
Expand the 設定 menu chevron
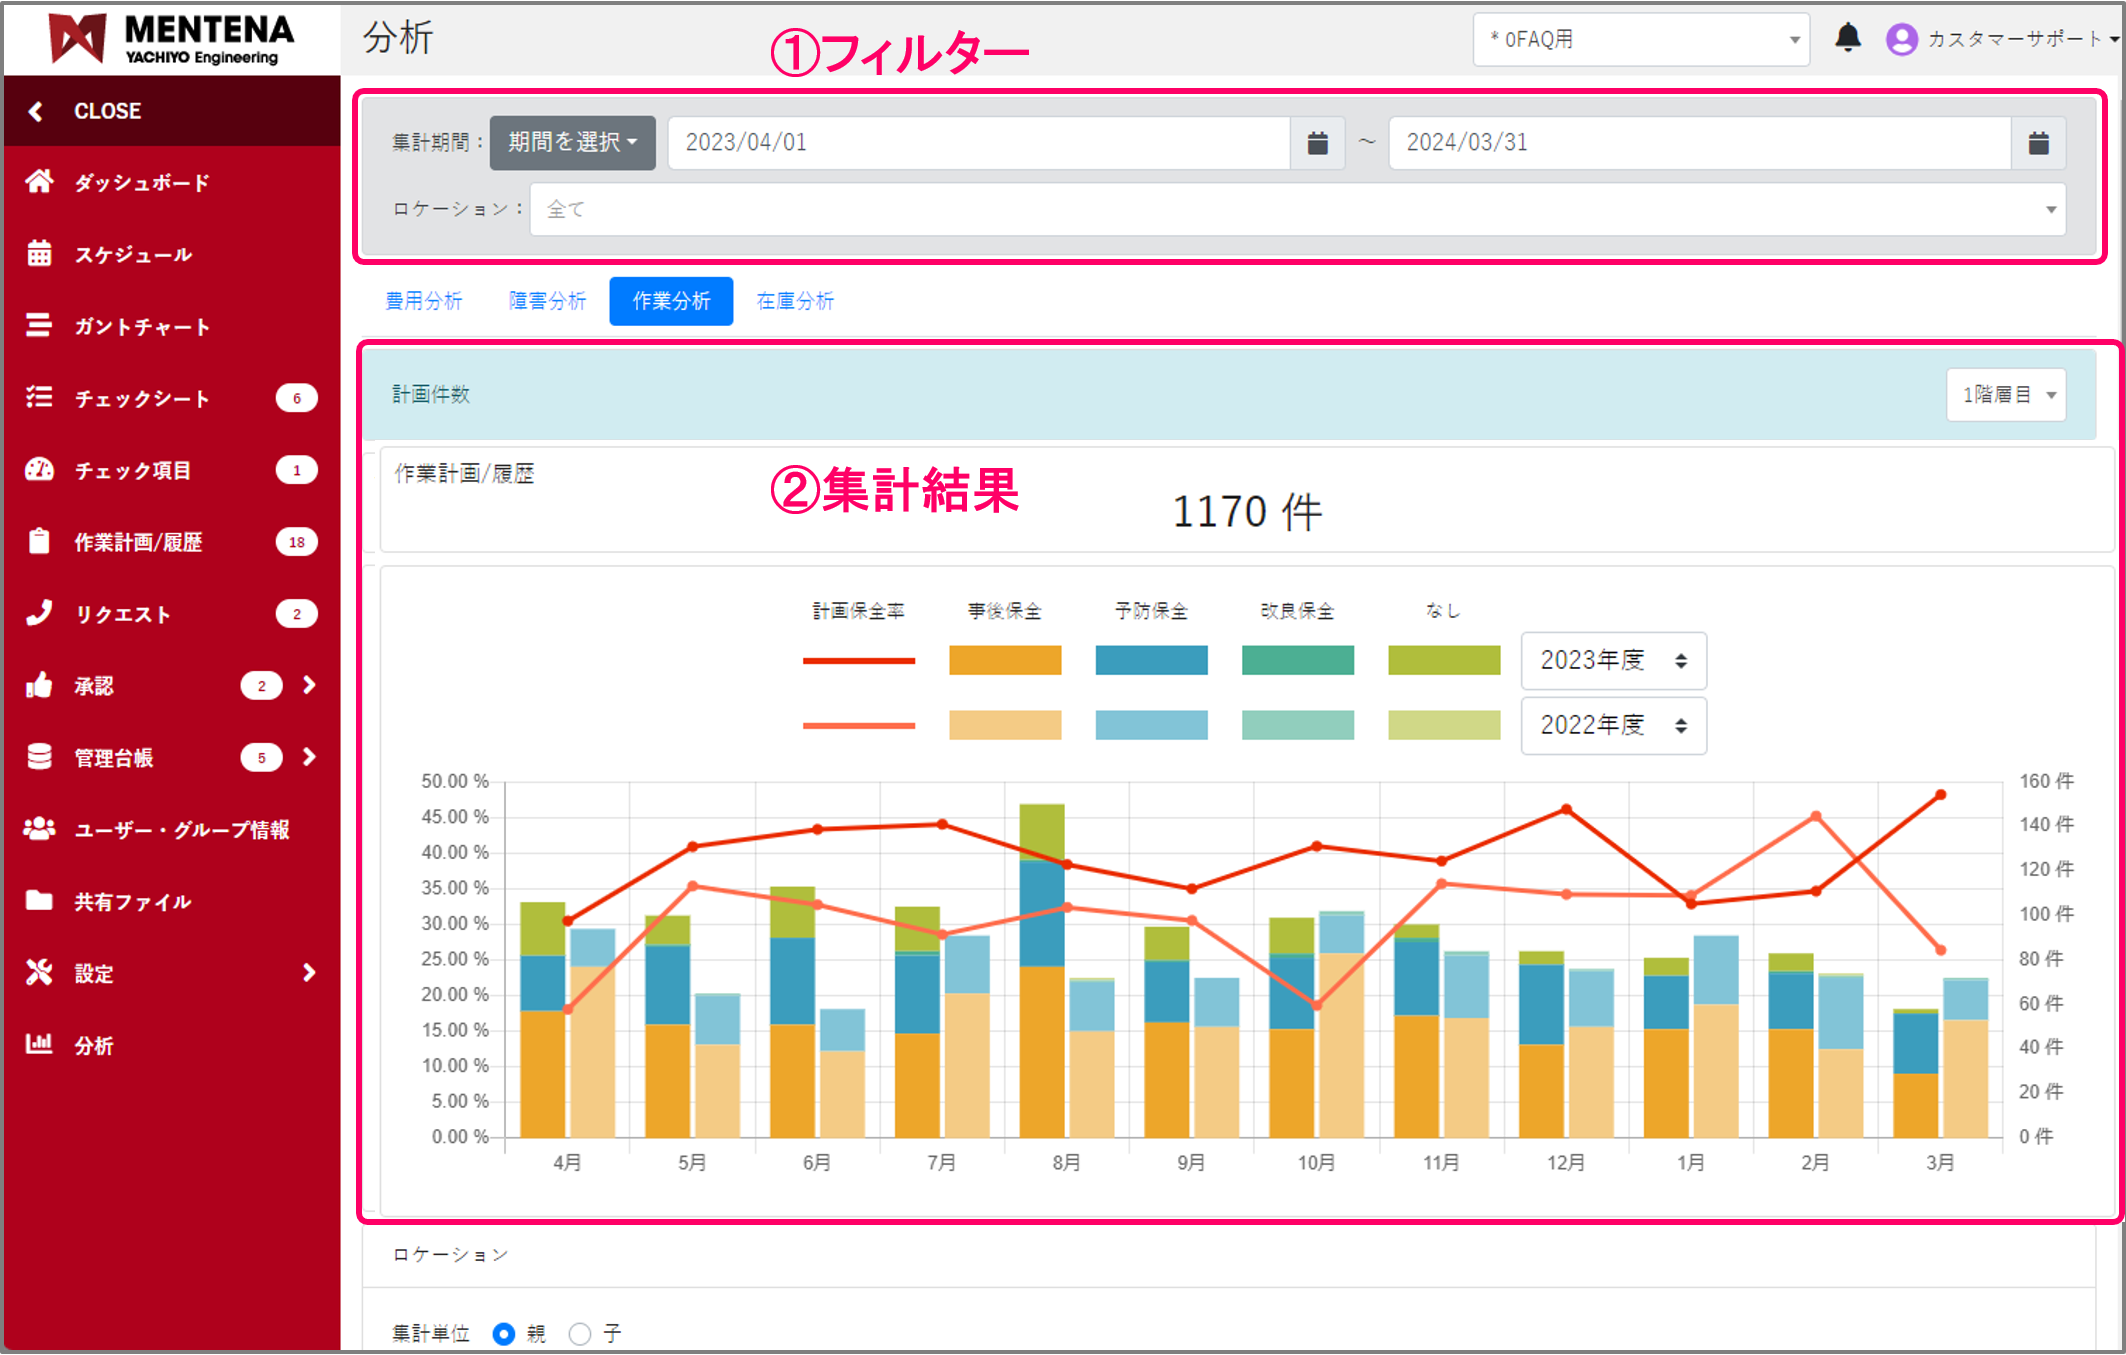click(308, 972)
